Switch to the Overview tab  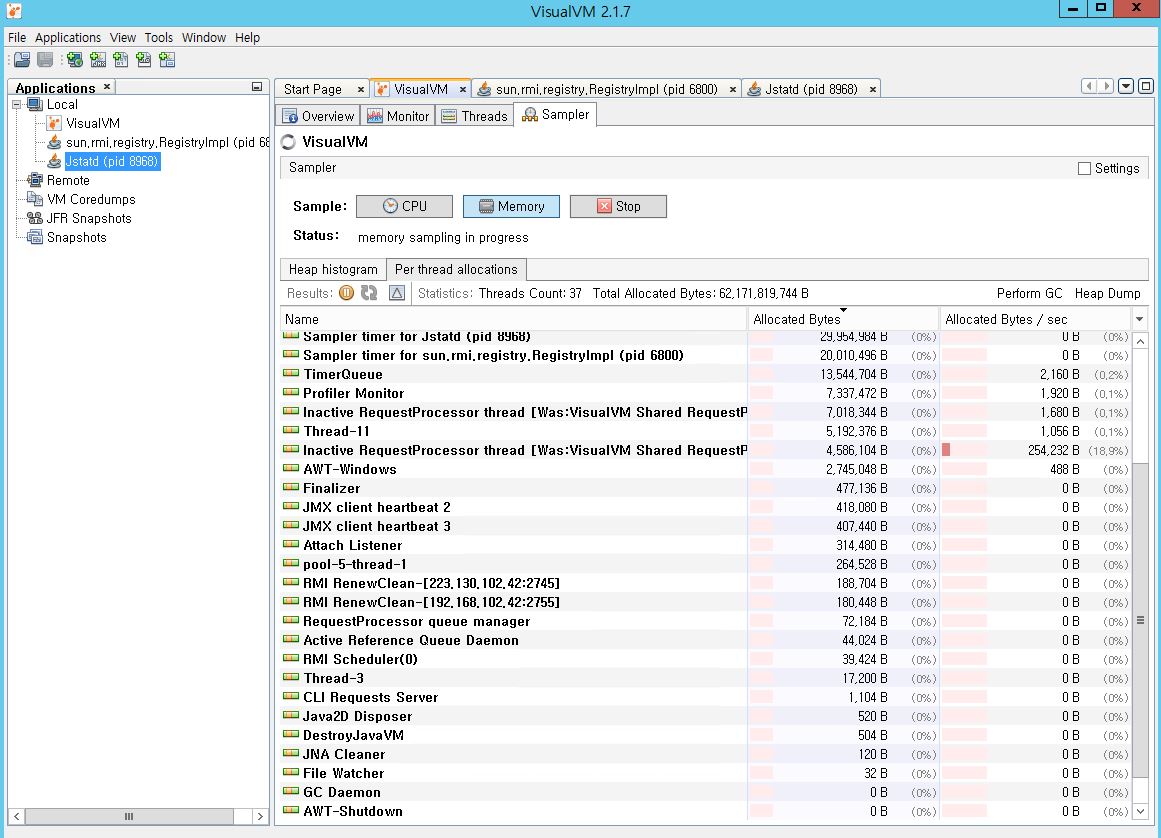(x=318, y=116)
